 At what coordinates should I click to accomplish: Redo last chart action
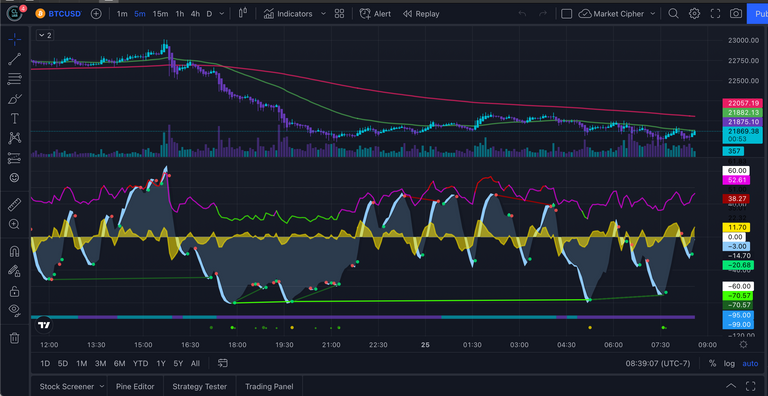coord(543,14)
